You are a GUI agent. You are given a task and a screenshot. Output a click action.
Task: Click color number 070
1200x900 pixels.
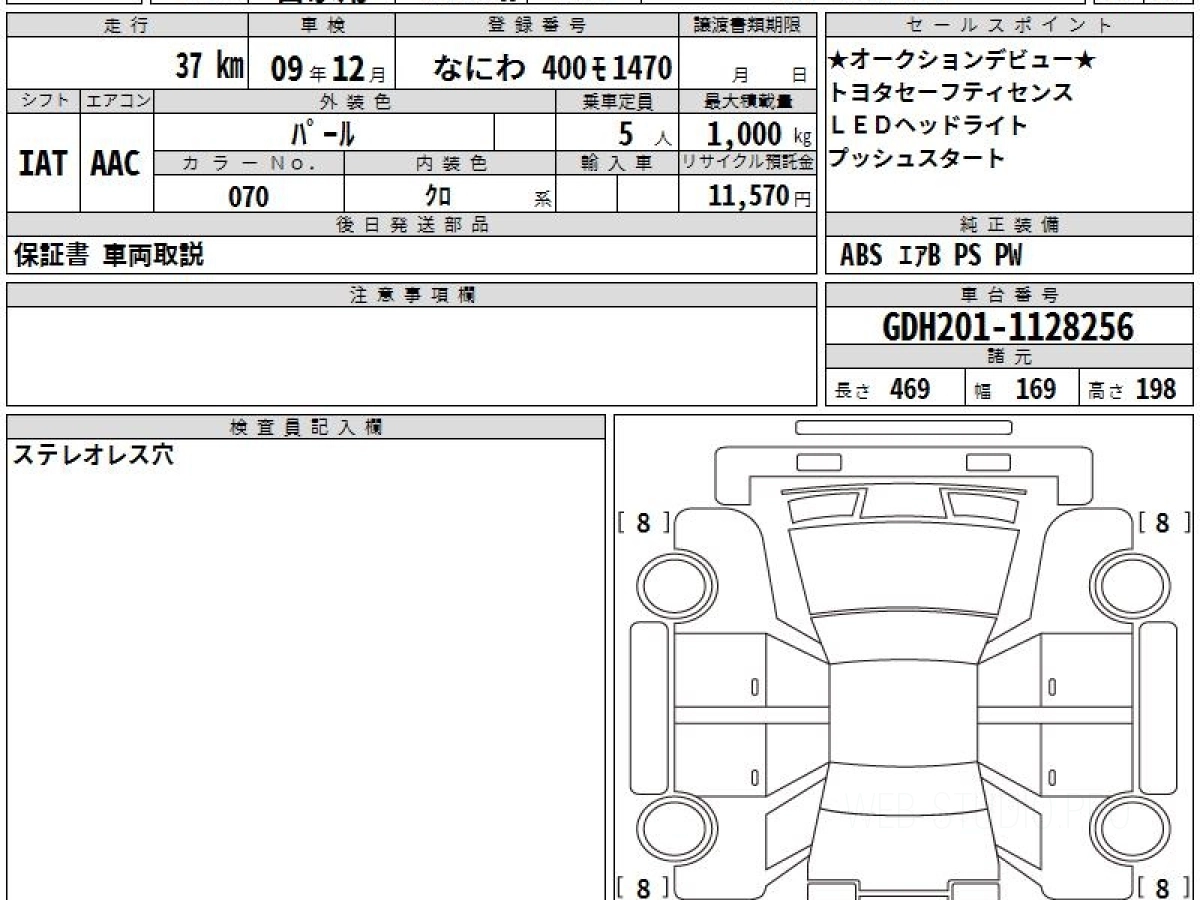click(x=249, y=197)
